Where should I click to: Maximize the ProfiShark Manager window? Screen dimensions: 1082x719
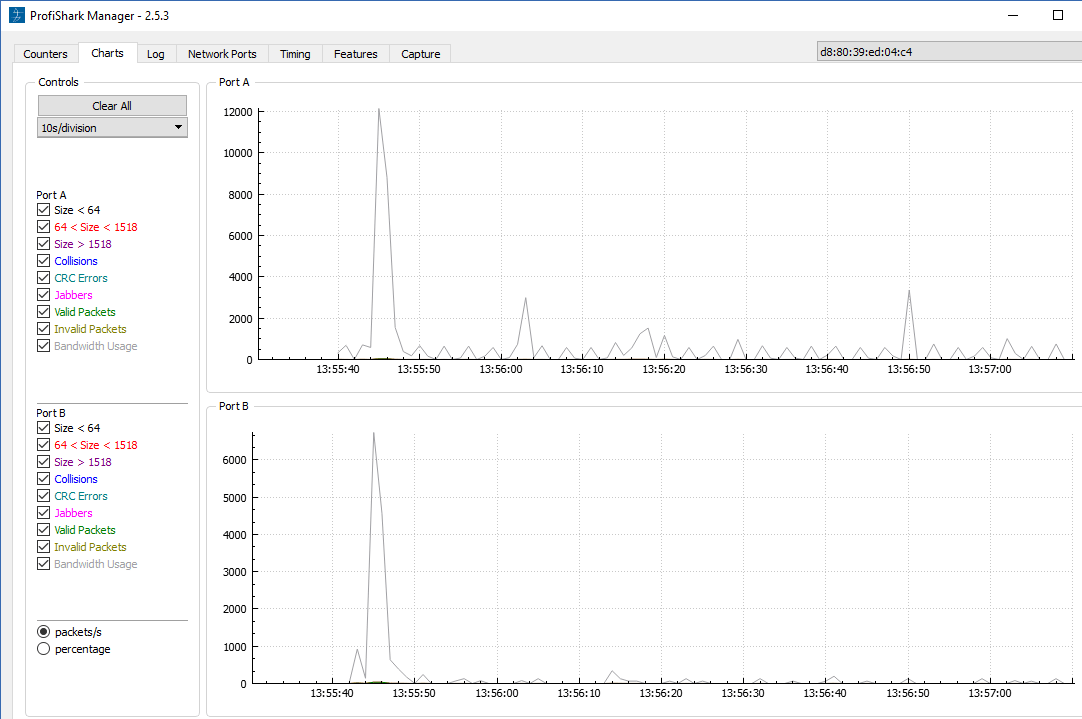tap(1057, 15)
